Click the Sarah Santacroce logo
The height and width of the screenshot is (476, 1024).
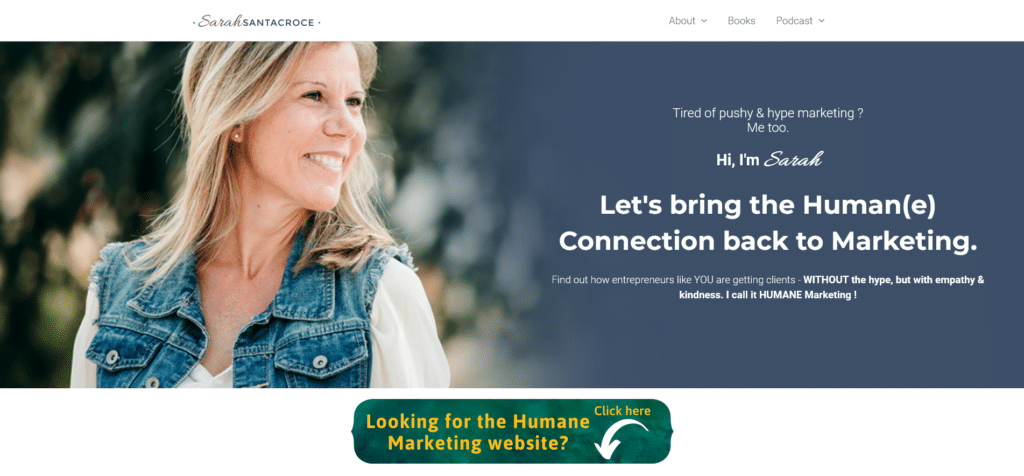pyautogui.click(x=257, y=22)
